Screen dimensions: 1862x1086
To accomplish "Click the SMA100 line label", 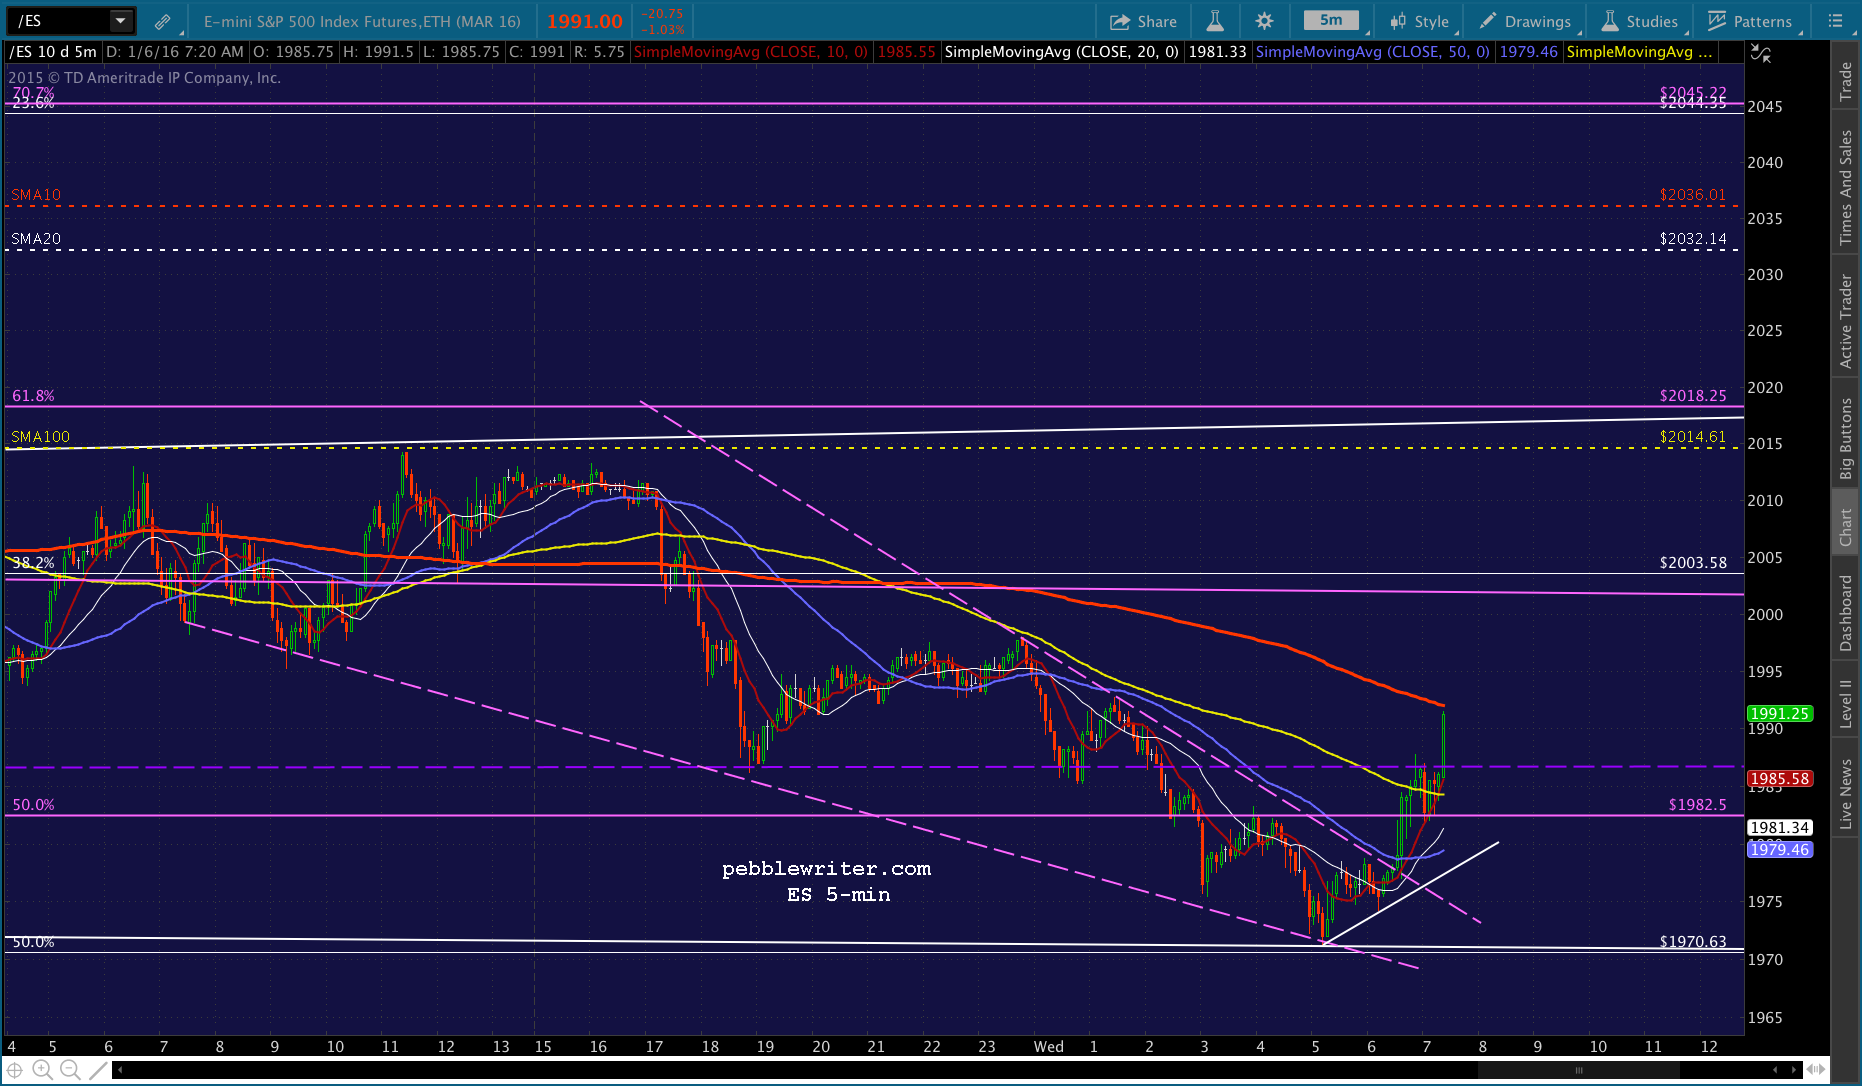I will click(41, 437).
